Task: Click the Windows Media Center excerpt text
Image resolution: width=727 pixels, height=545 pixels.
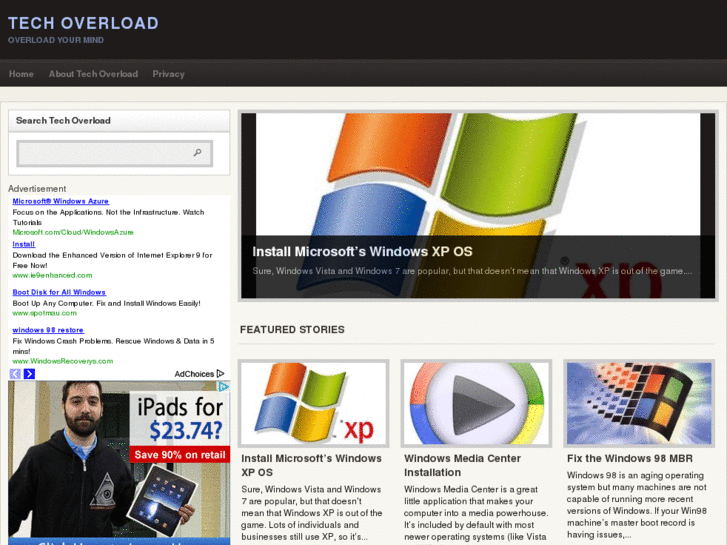Action: coord(476,515)
